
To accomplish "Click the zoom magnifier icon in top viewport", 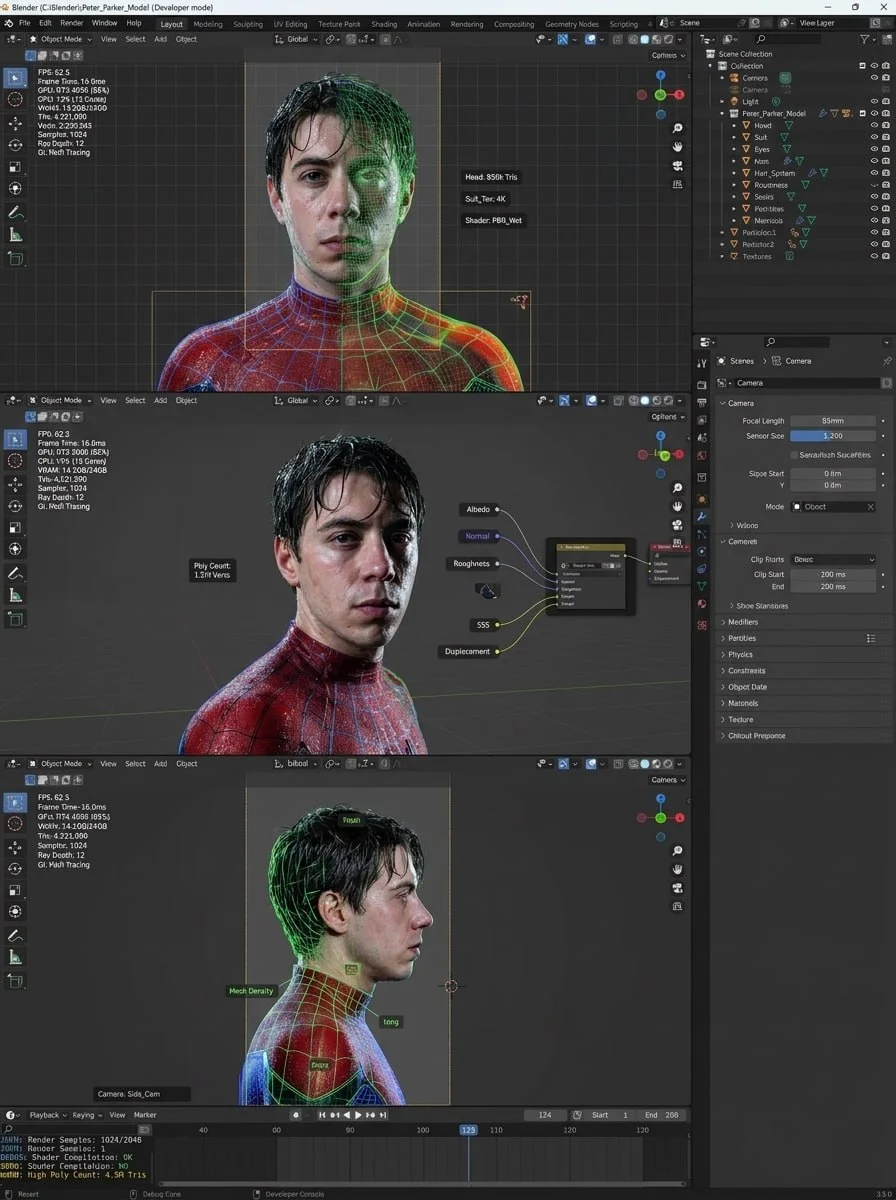I will pyautogui.click(x=677, y=129).
